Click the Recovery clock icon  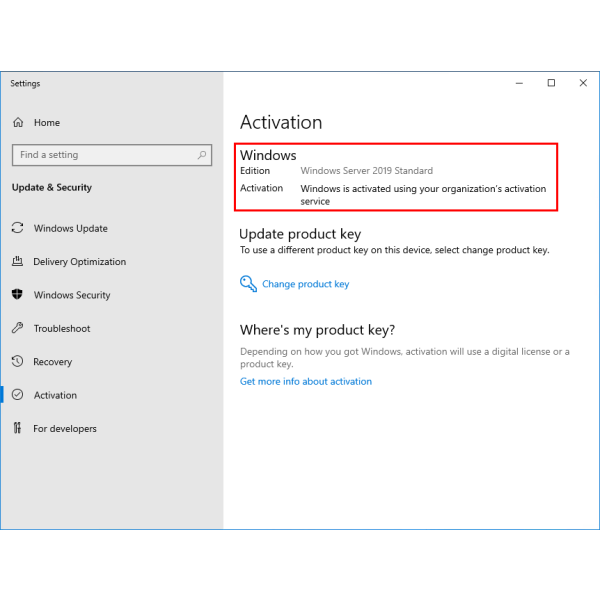point(18,361)
